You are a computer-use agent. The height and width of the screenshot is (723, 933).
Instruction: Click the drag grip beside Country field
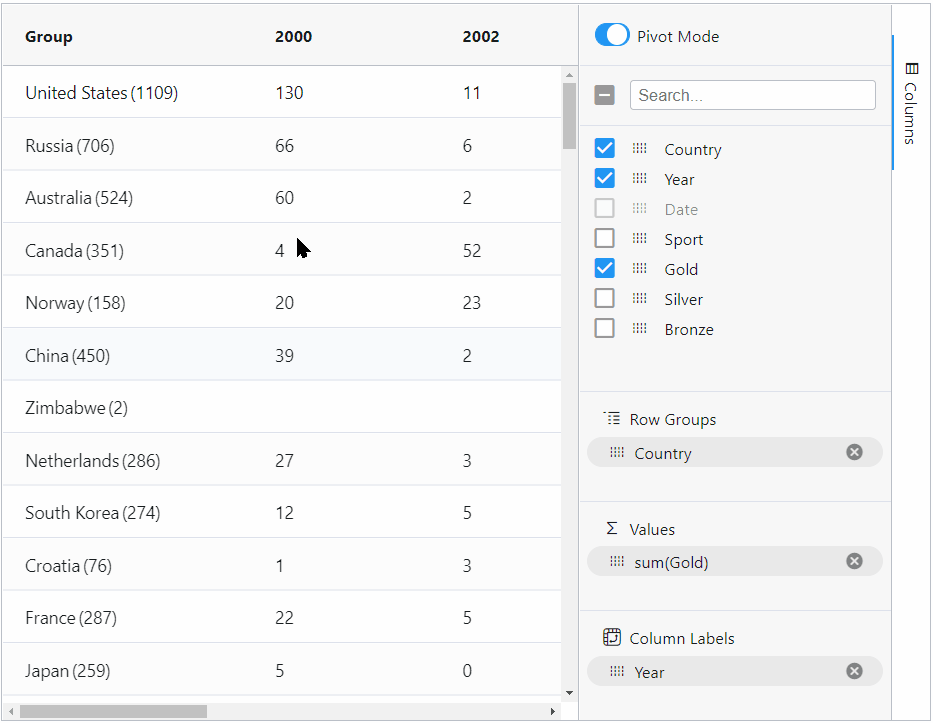tap(639, 148)
